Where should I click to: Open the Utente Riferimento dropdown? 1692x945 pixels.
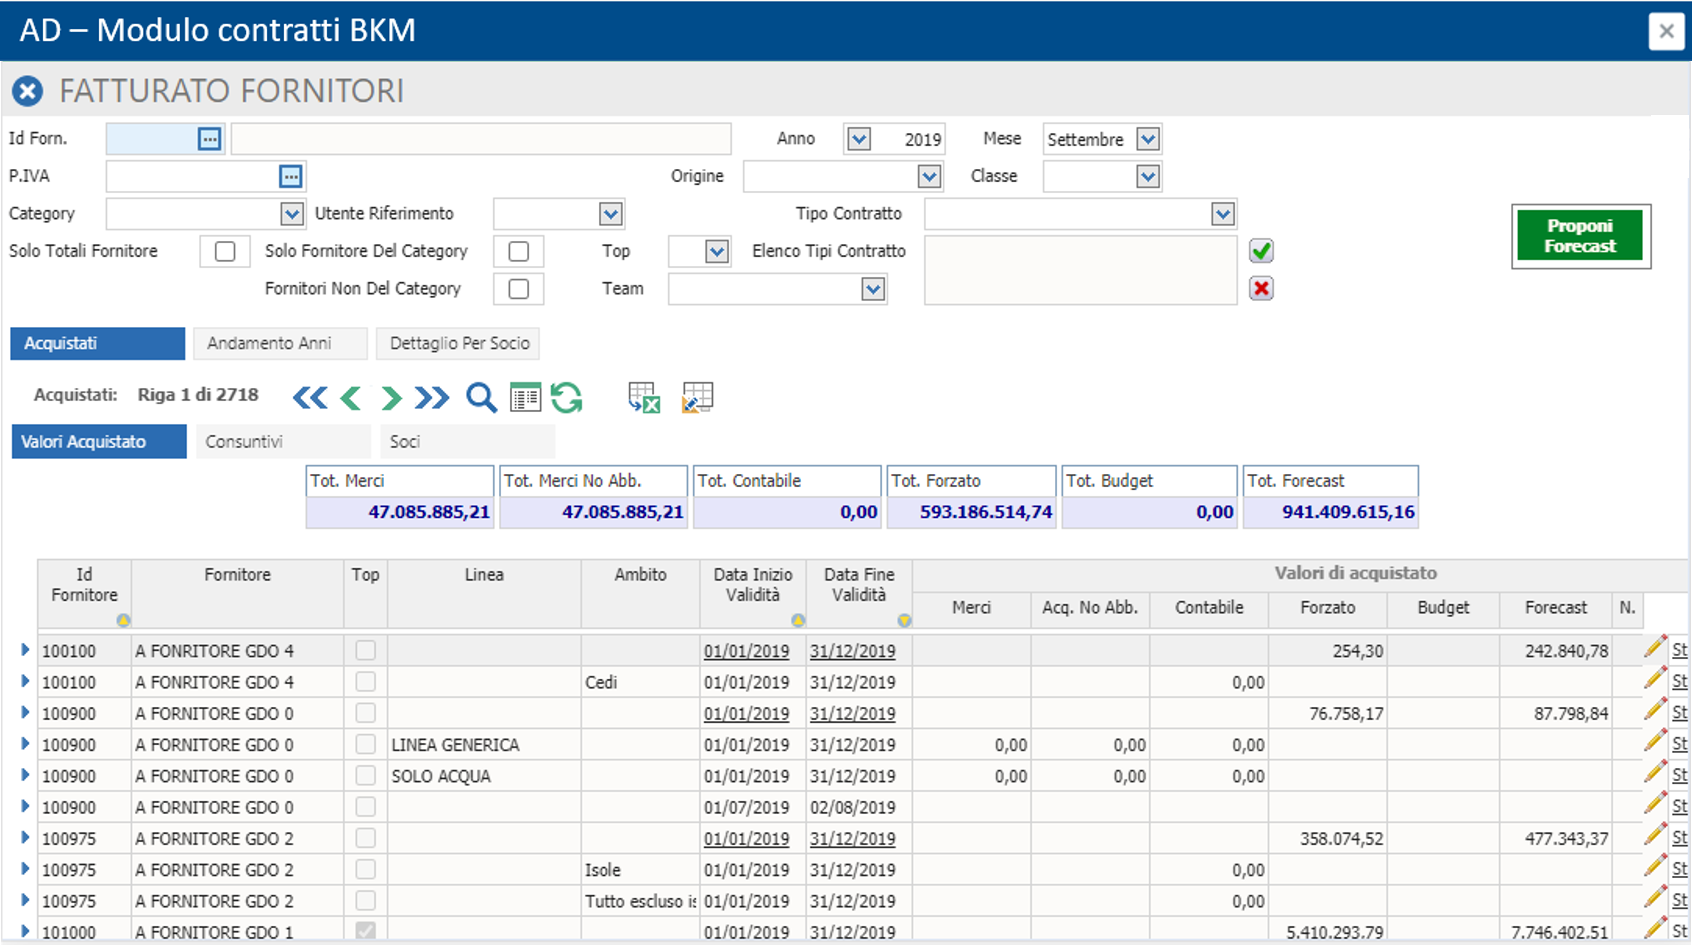click(610, 213)
